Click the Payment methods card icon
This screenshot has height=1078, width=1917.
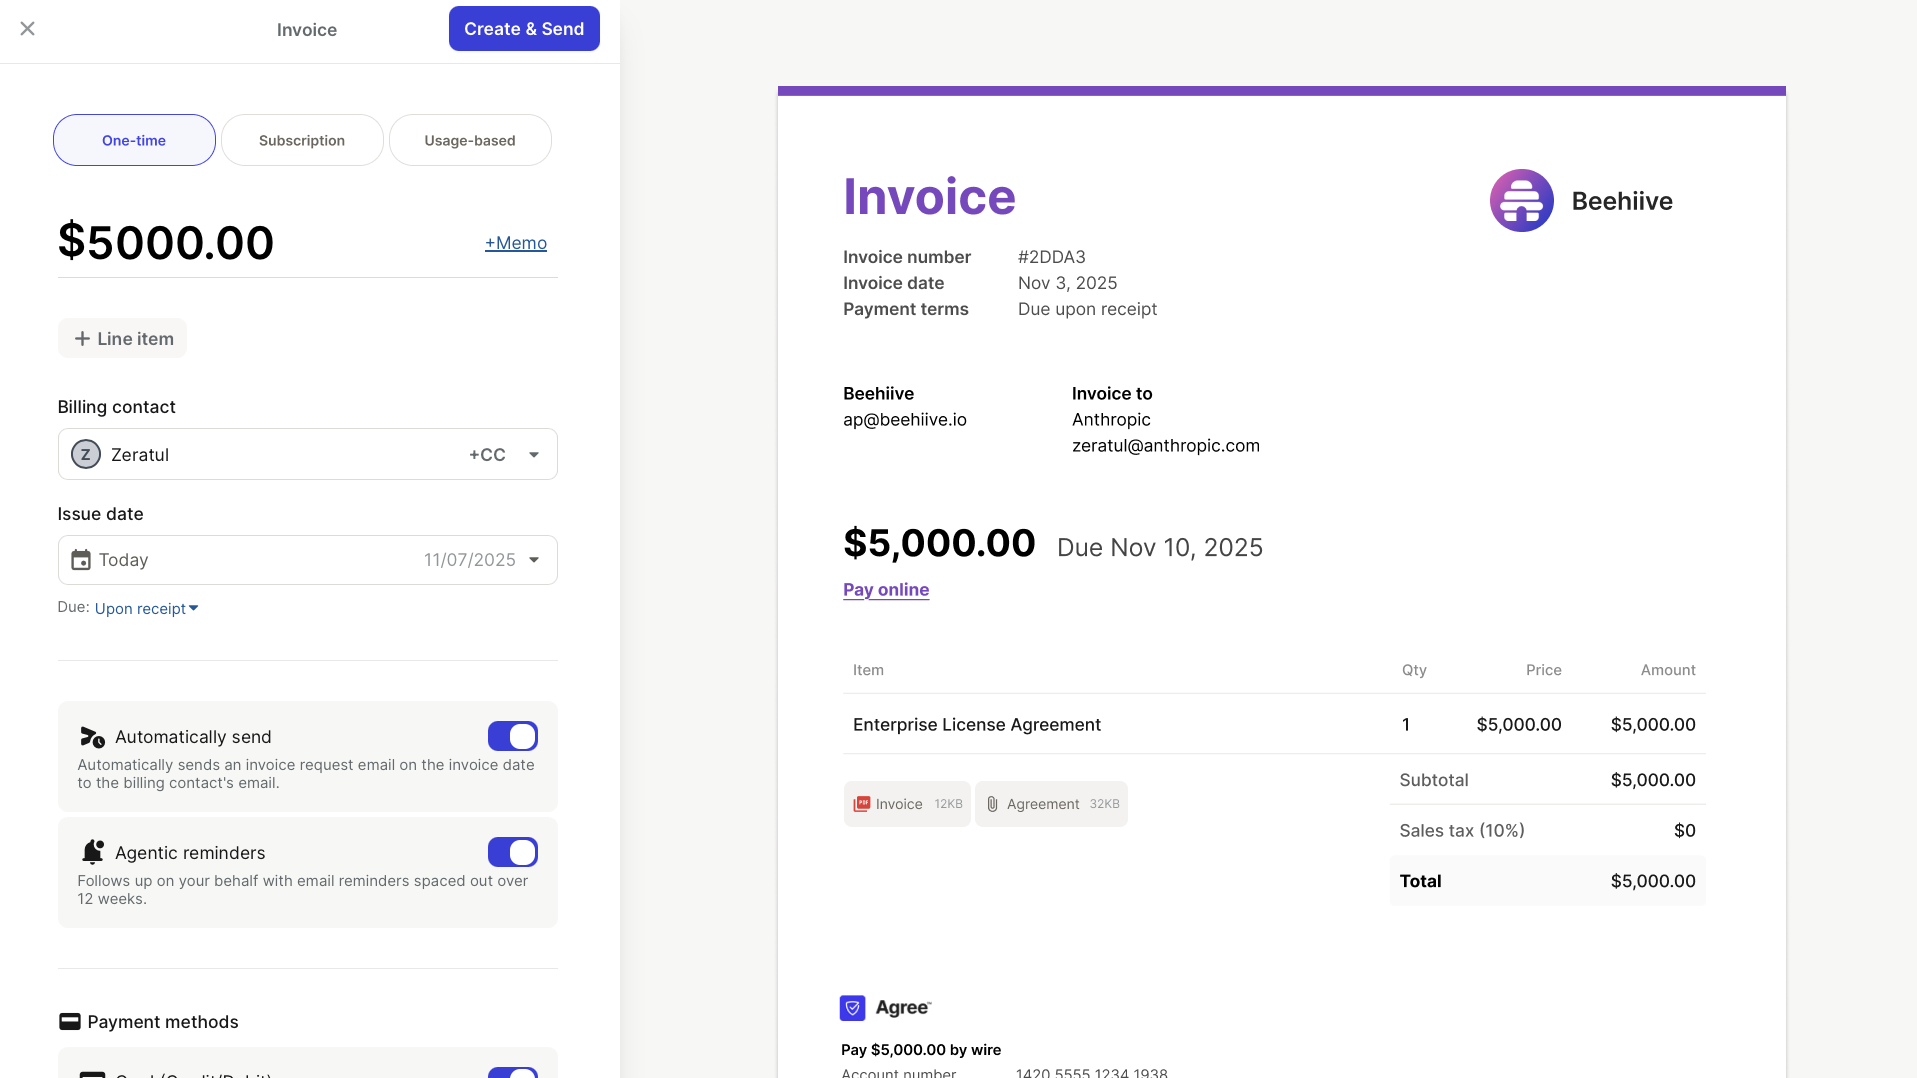70,1021
